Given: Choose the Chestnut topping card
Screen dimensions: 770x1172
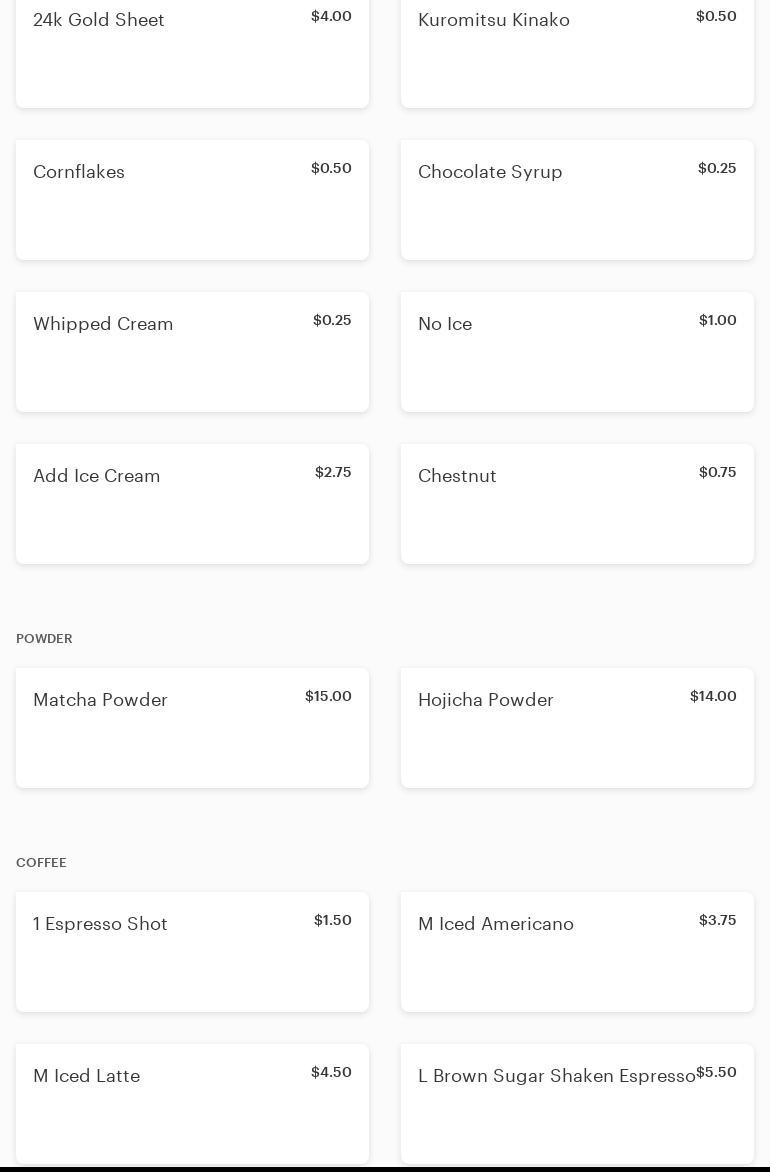Looking at the screenshot, I should (x=577, y=504).
